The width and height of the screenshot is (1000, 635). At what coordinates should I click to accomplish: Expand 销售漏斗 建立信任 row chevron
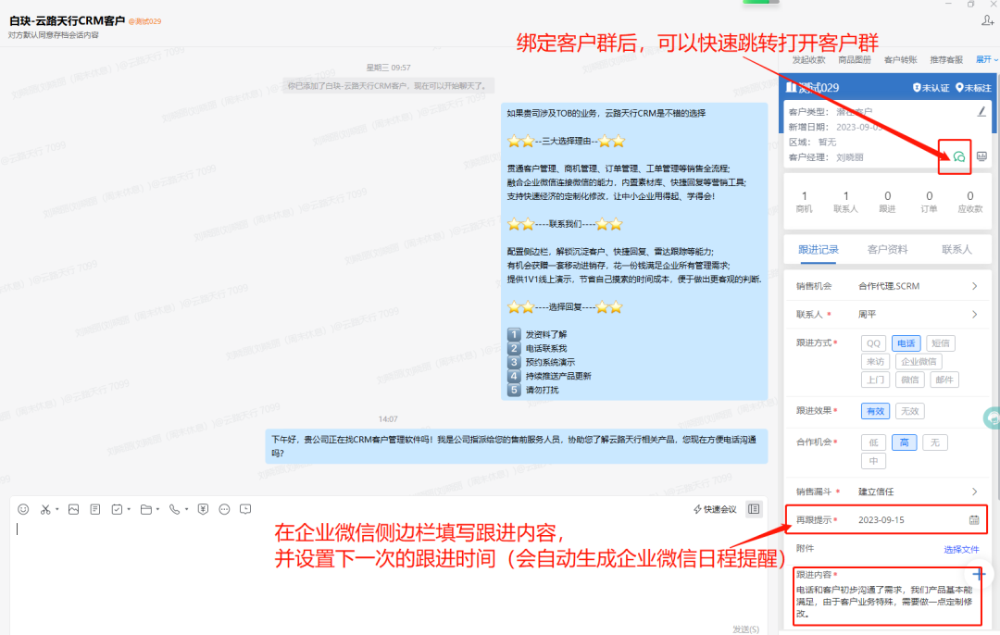pyautogui.click(x=974, y=492)
